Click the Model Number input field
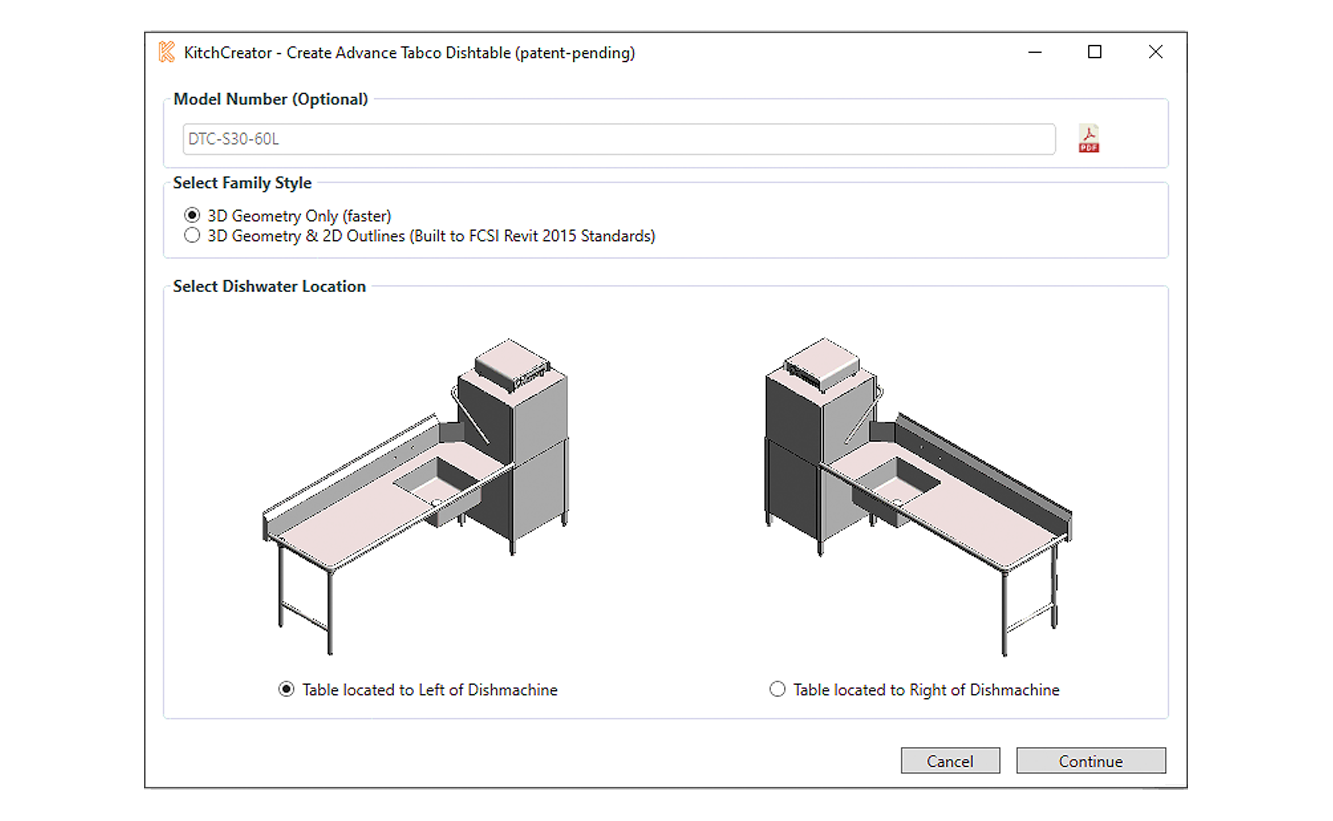 (618, 140)
